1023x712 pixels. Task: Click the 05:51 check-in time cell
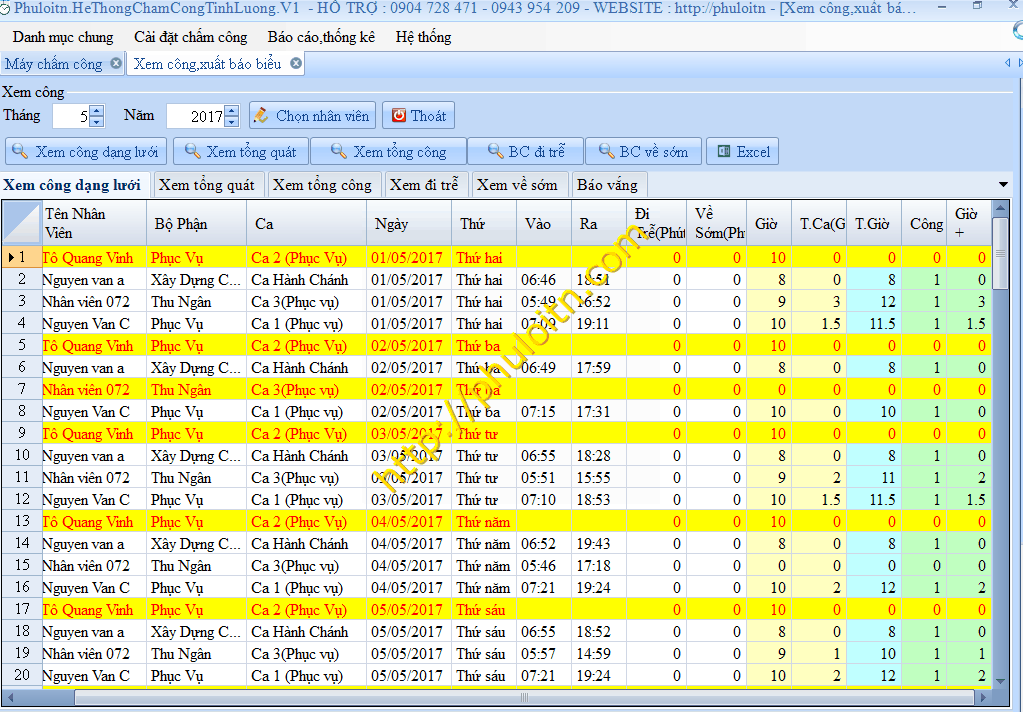[544, 478]
